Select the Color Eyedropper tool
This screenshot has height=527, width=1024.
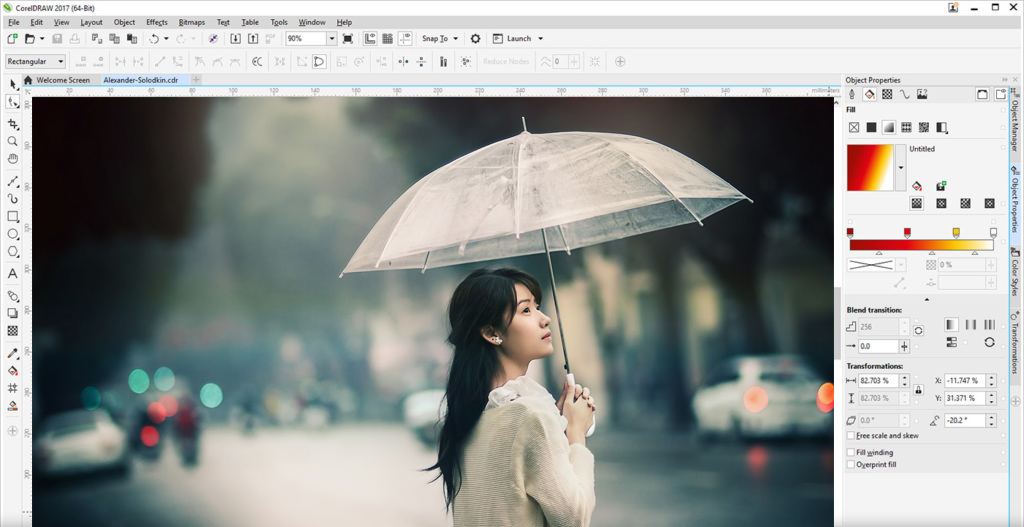[x=12, y=353]
